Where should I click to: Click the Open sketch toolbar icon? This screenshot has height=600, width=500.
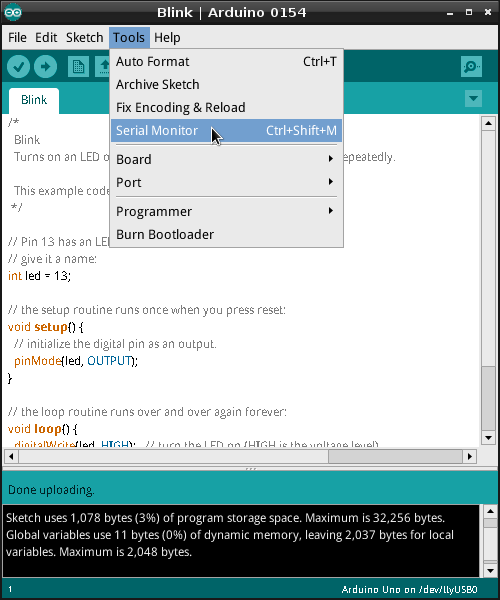click(x=103, y=67)
